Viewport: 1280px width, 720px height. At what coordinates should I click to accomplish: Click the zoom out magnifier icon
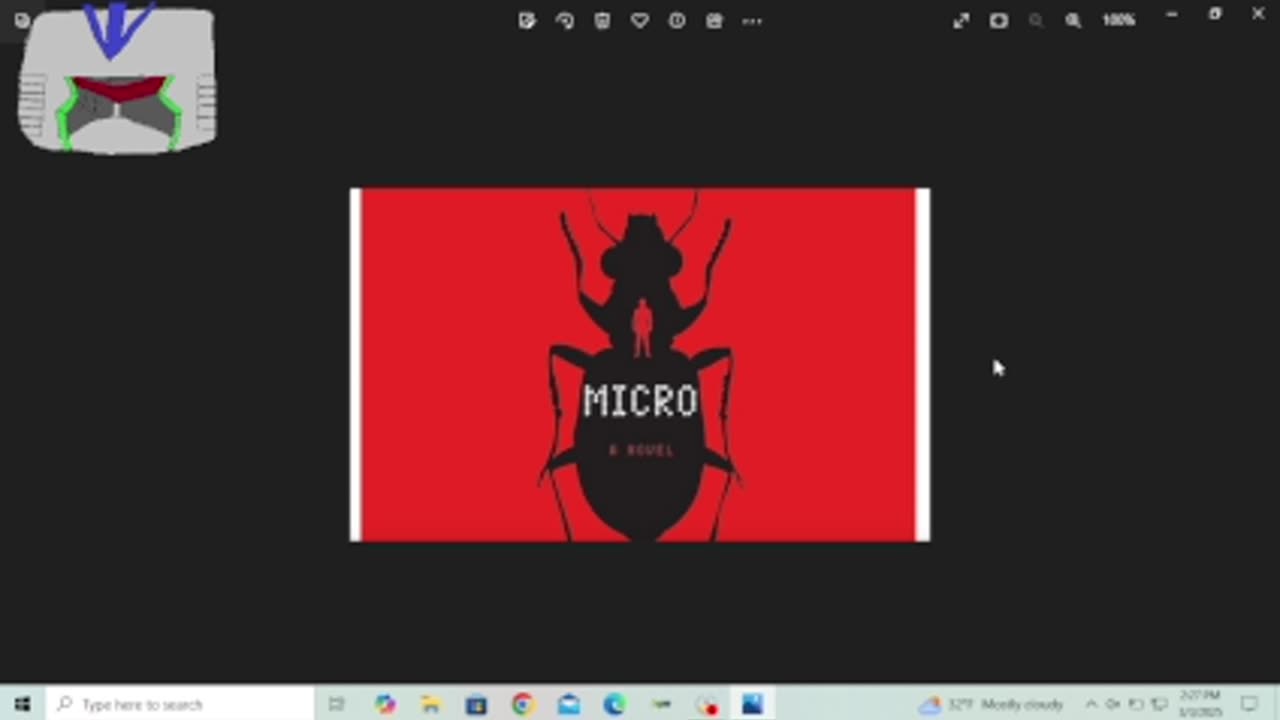tap(1036, 20)
